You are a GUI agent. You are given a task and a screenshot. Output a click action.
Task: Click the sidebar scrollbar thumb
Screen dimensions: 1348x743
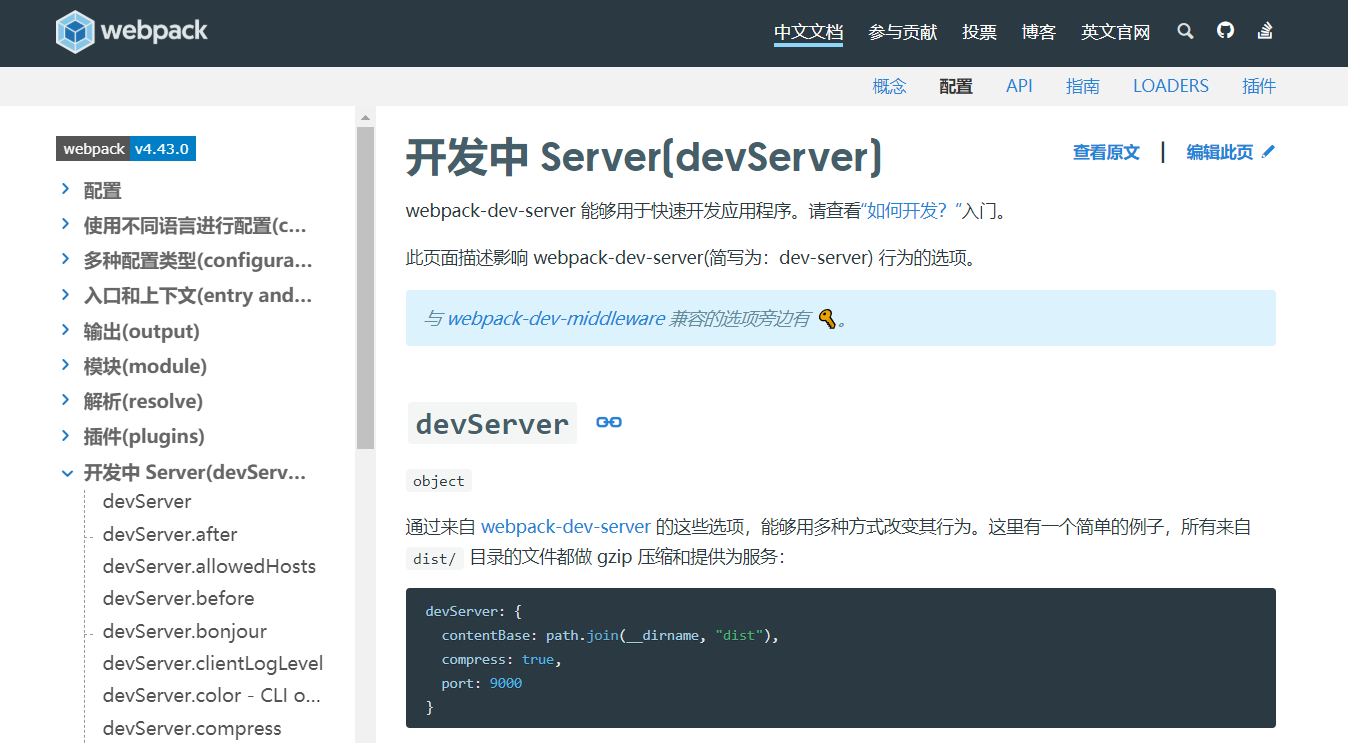coord(365,288)
